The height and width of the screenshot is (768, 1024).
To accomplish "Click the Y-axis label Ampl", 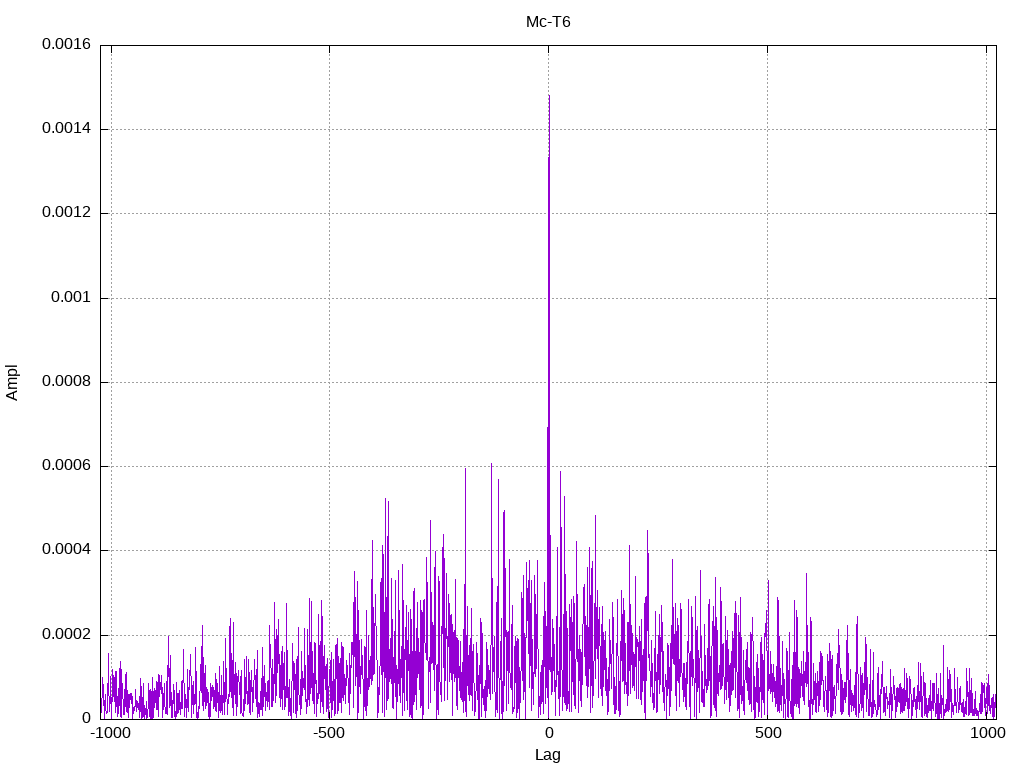I will [12, 383].
